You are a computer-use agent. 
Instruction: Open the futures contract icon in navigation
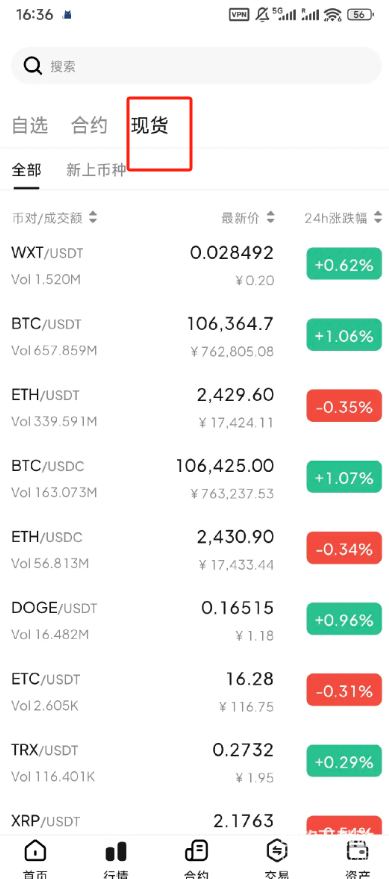click(196, 851)
